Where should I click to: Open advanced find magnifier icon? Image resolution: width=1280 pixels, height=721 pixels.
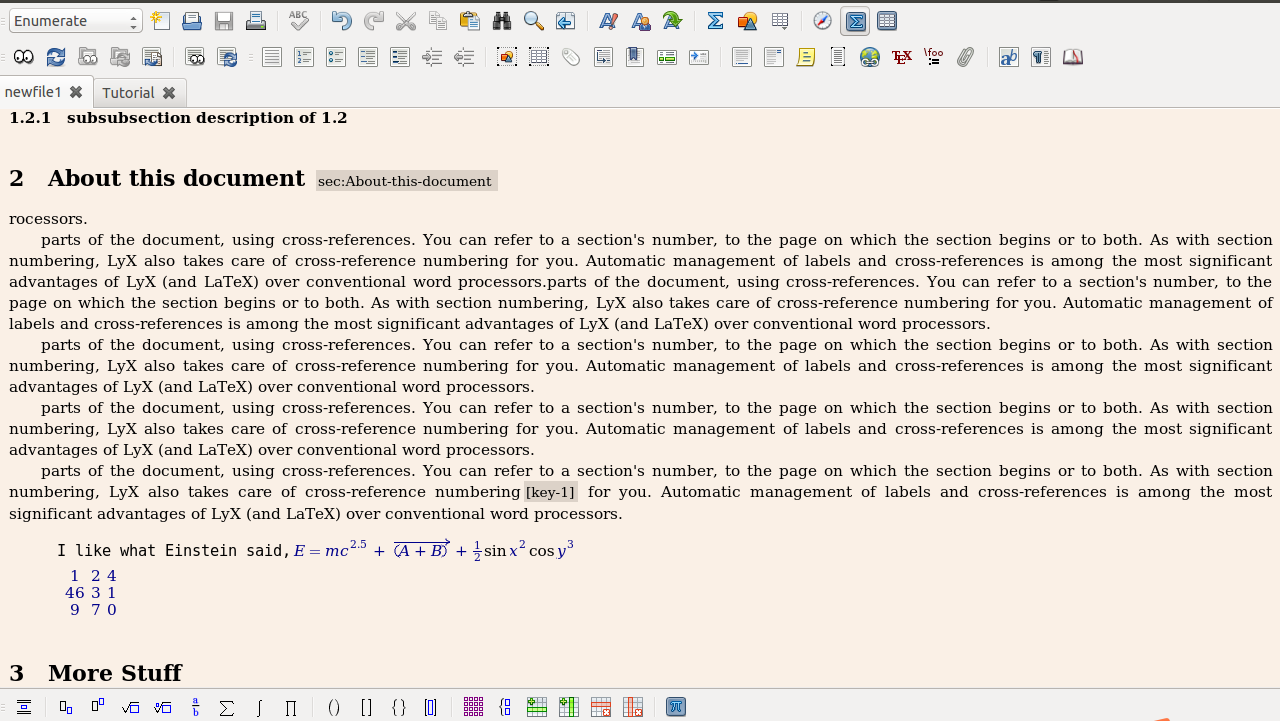point(533,21)
